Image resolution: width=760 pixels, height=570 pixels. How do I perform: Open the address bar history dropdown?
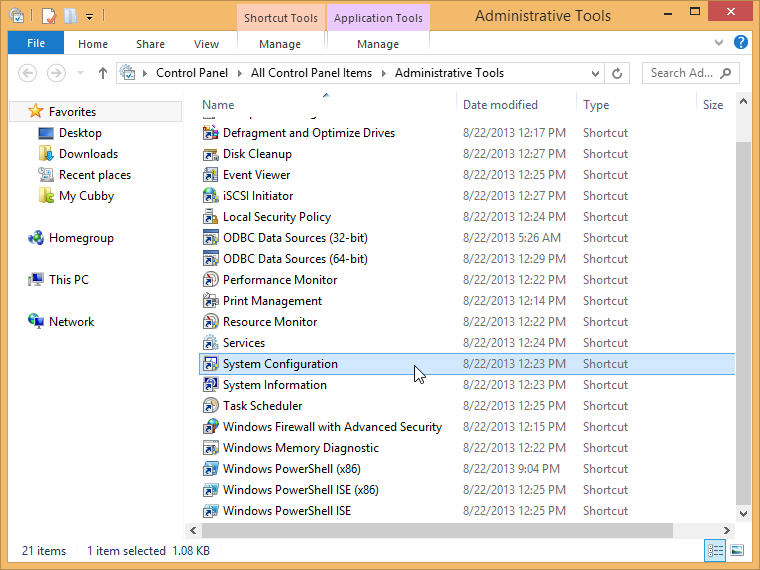tap(595, 74)
